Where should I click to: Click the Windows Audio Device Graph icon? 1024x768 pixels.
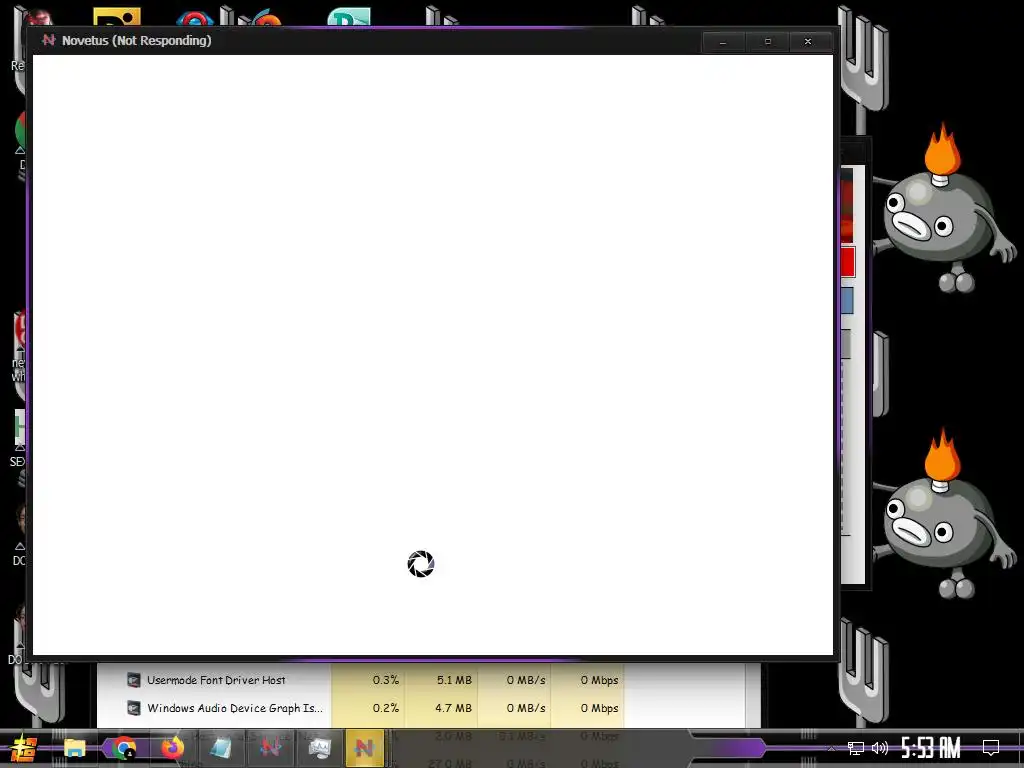[x=133, y=708]
